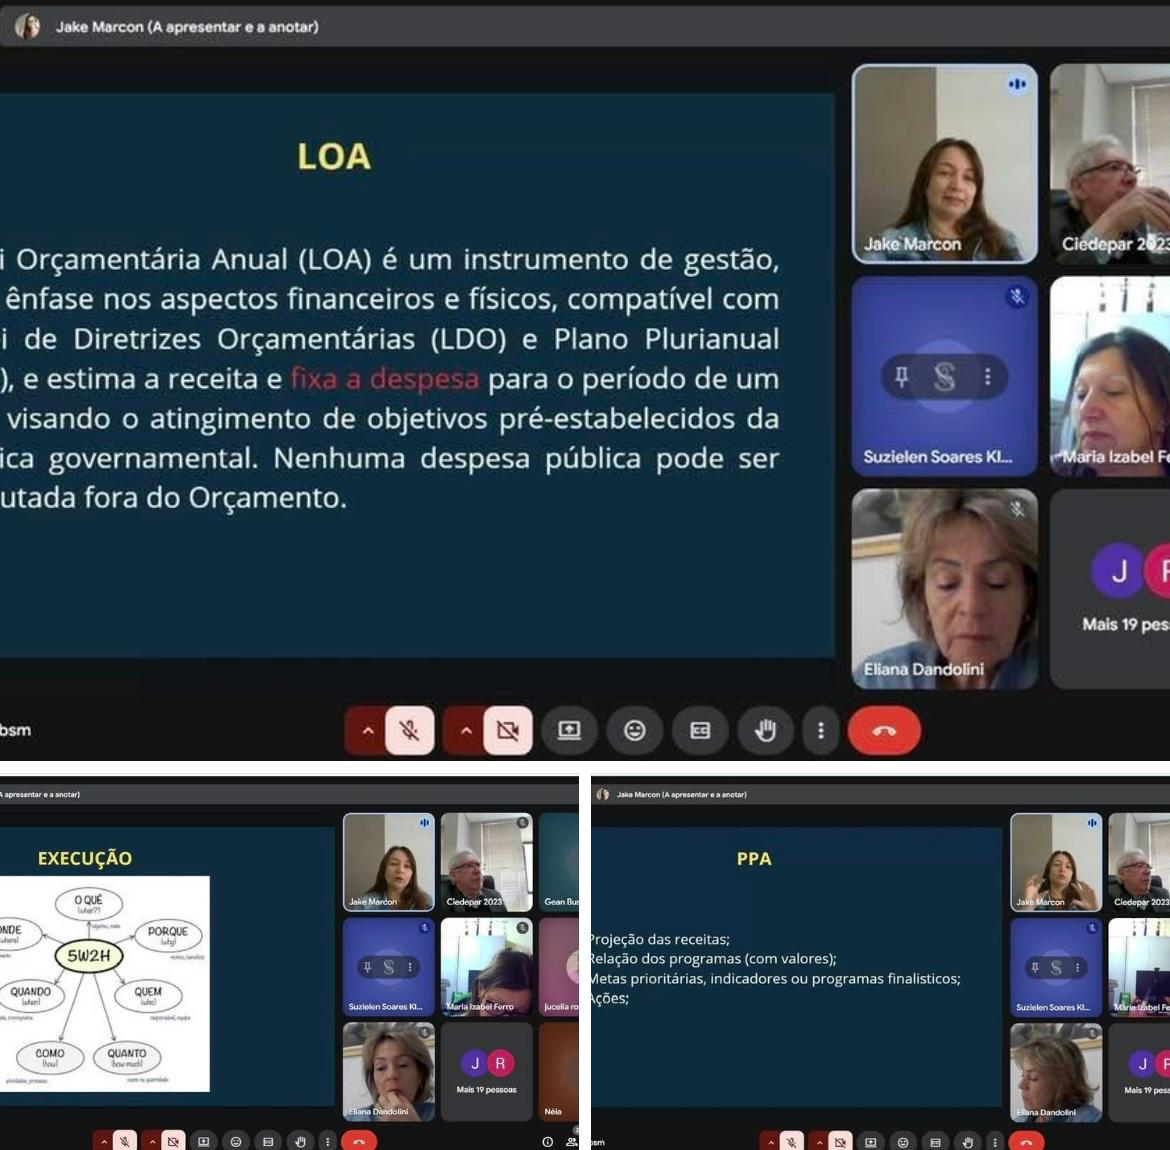Open Suzielen tile options in EXECUÇÃO screenshot
This screenshot has height=1150, width=1170.
point(410,967)
